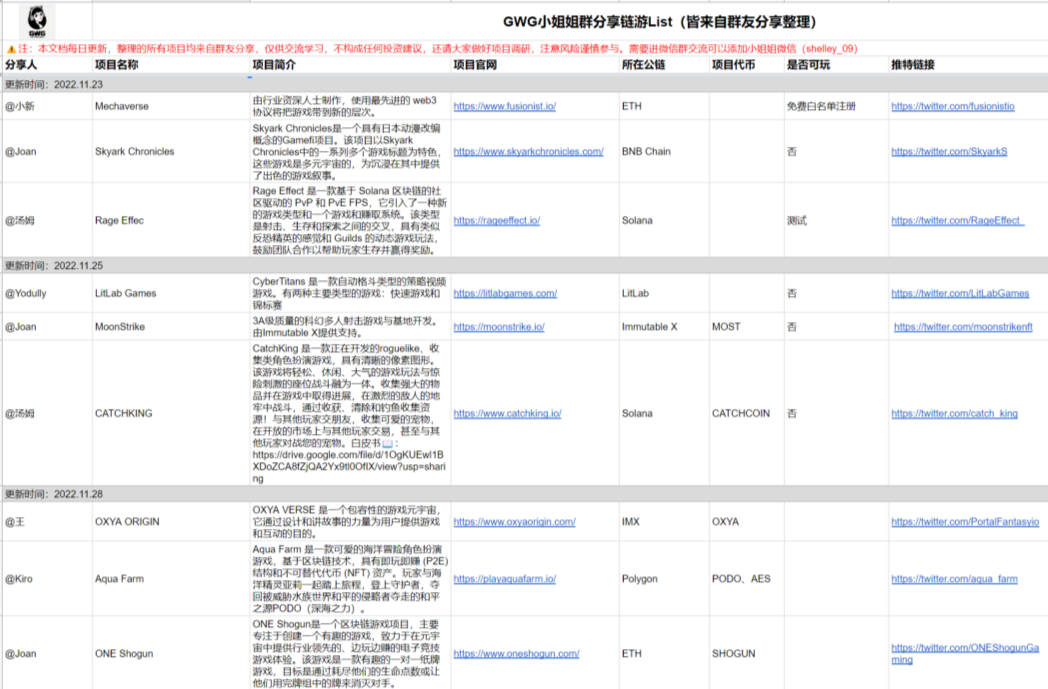Open the litlabgames.com website link
Image resolution: width=1048 pixels, height=689 pixels.
(x=505, y=293)
